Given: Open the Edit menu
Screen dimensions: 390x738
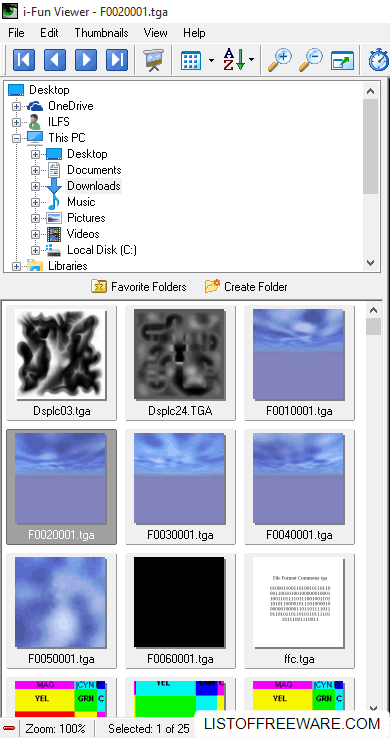Looking at the screenshot, I should 49,33.
